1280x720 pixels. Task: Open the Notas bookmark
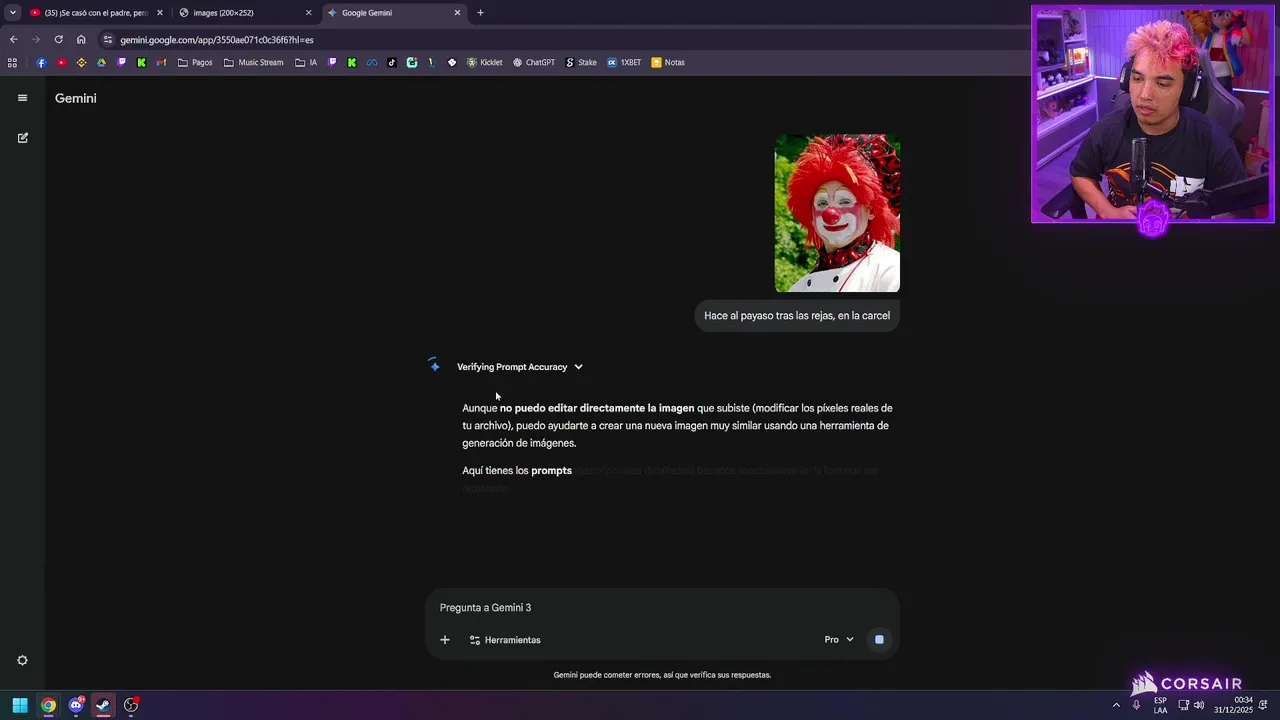[668, 62]
